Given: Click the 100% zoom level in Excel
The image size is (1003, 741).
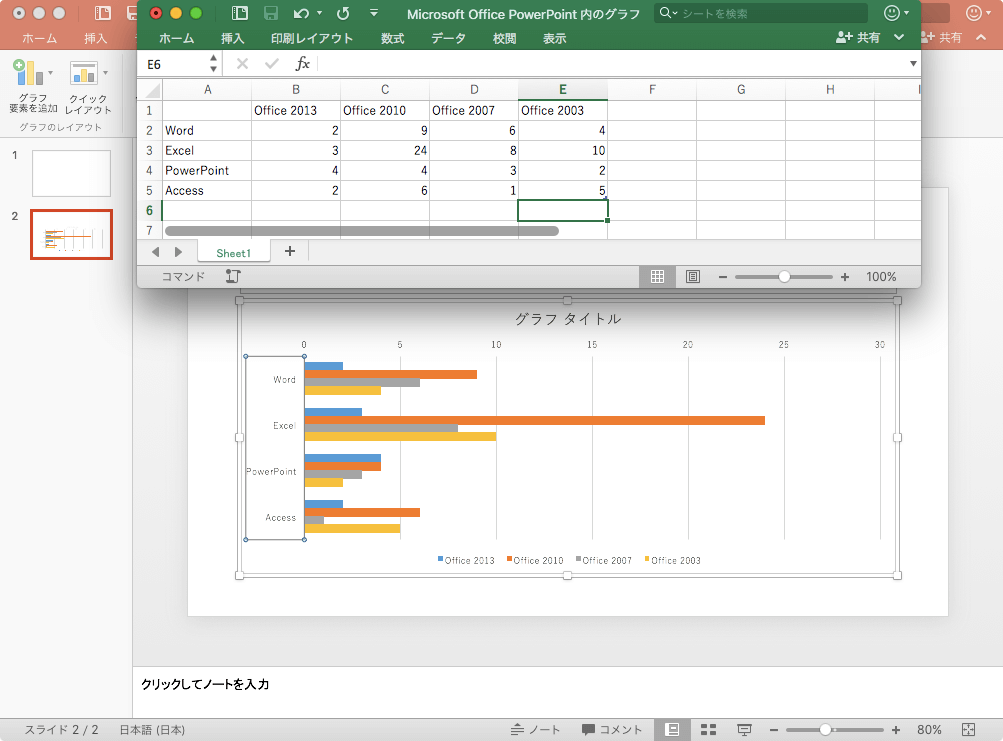Looking at the screenshot, I should [881, 277].
